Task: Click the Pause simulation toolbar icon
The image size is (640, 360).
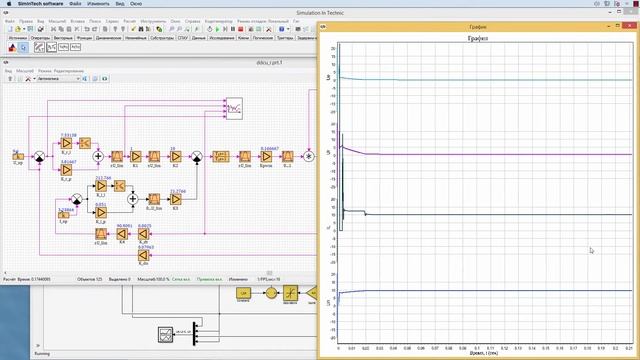Action: (233, 29)
